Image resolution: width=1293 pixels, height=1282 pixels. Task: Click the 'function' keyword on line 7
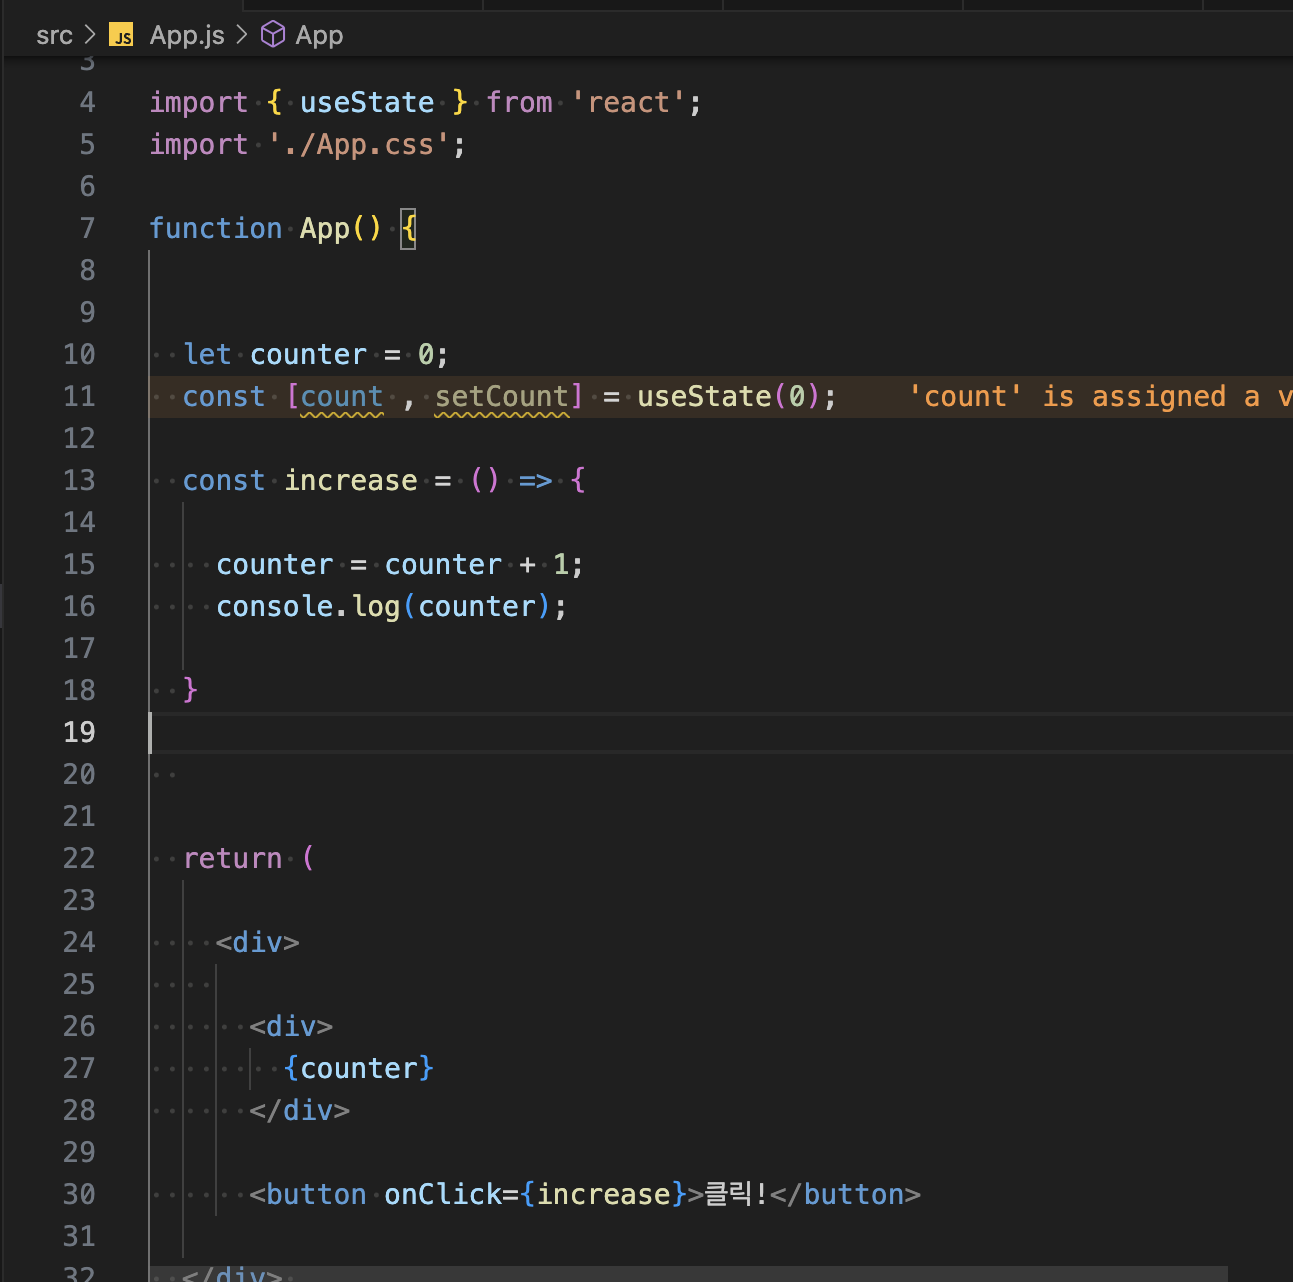point(216,228)
